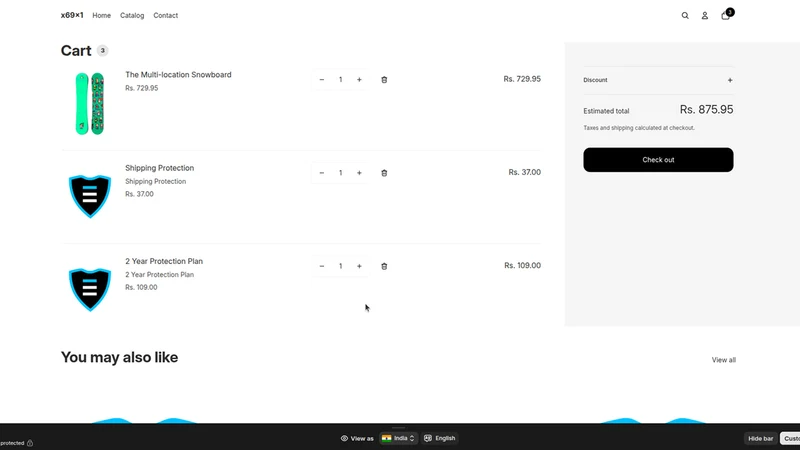Expand the Discount section
Image resolution: width=800 pixels, height=450 pixels.
[x=658, y=80]
